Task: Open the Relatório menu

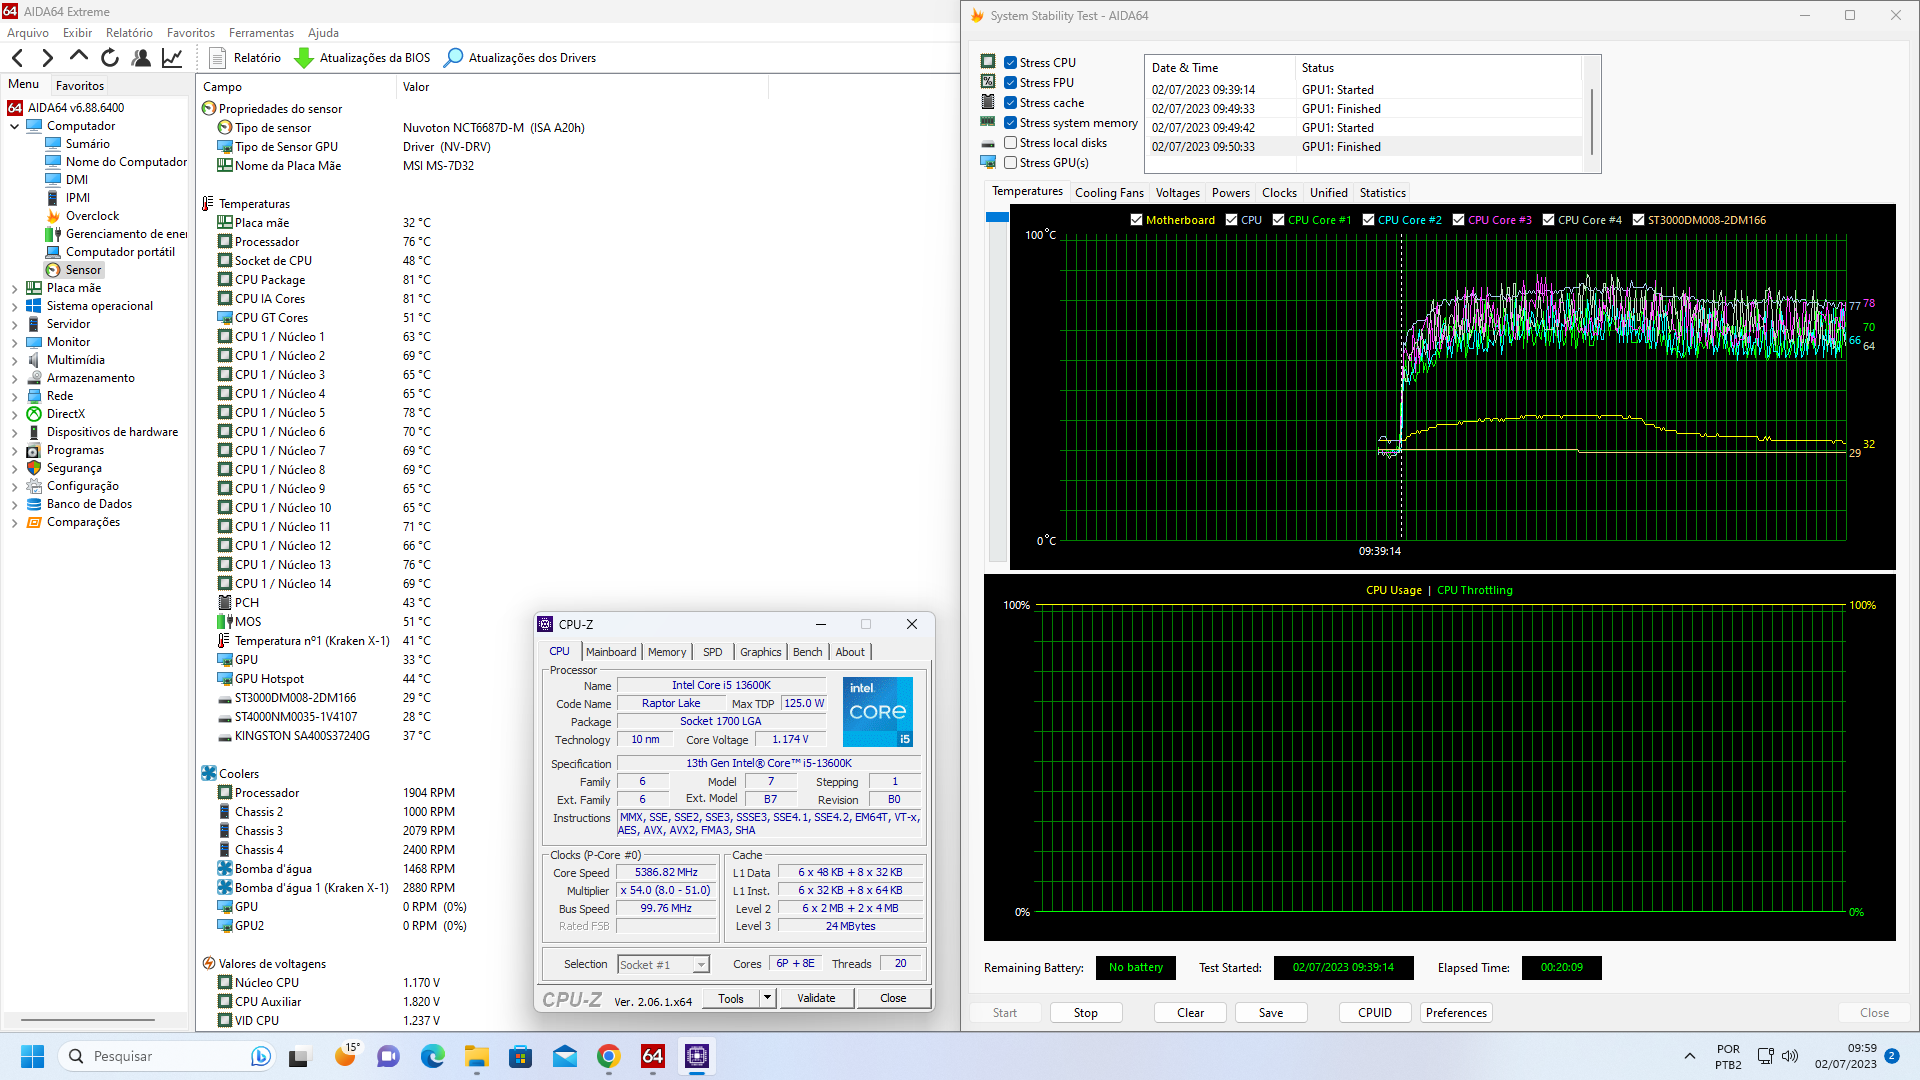Action: coord(129,33)
